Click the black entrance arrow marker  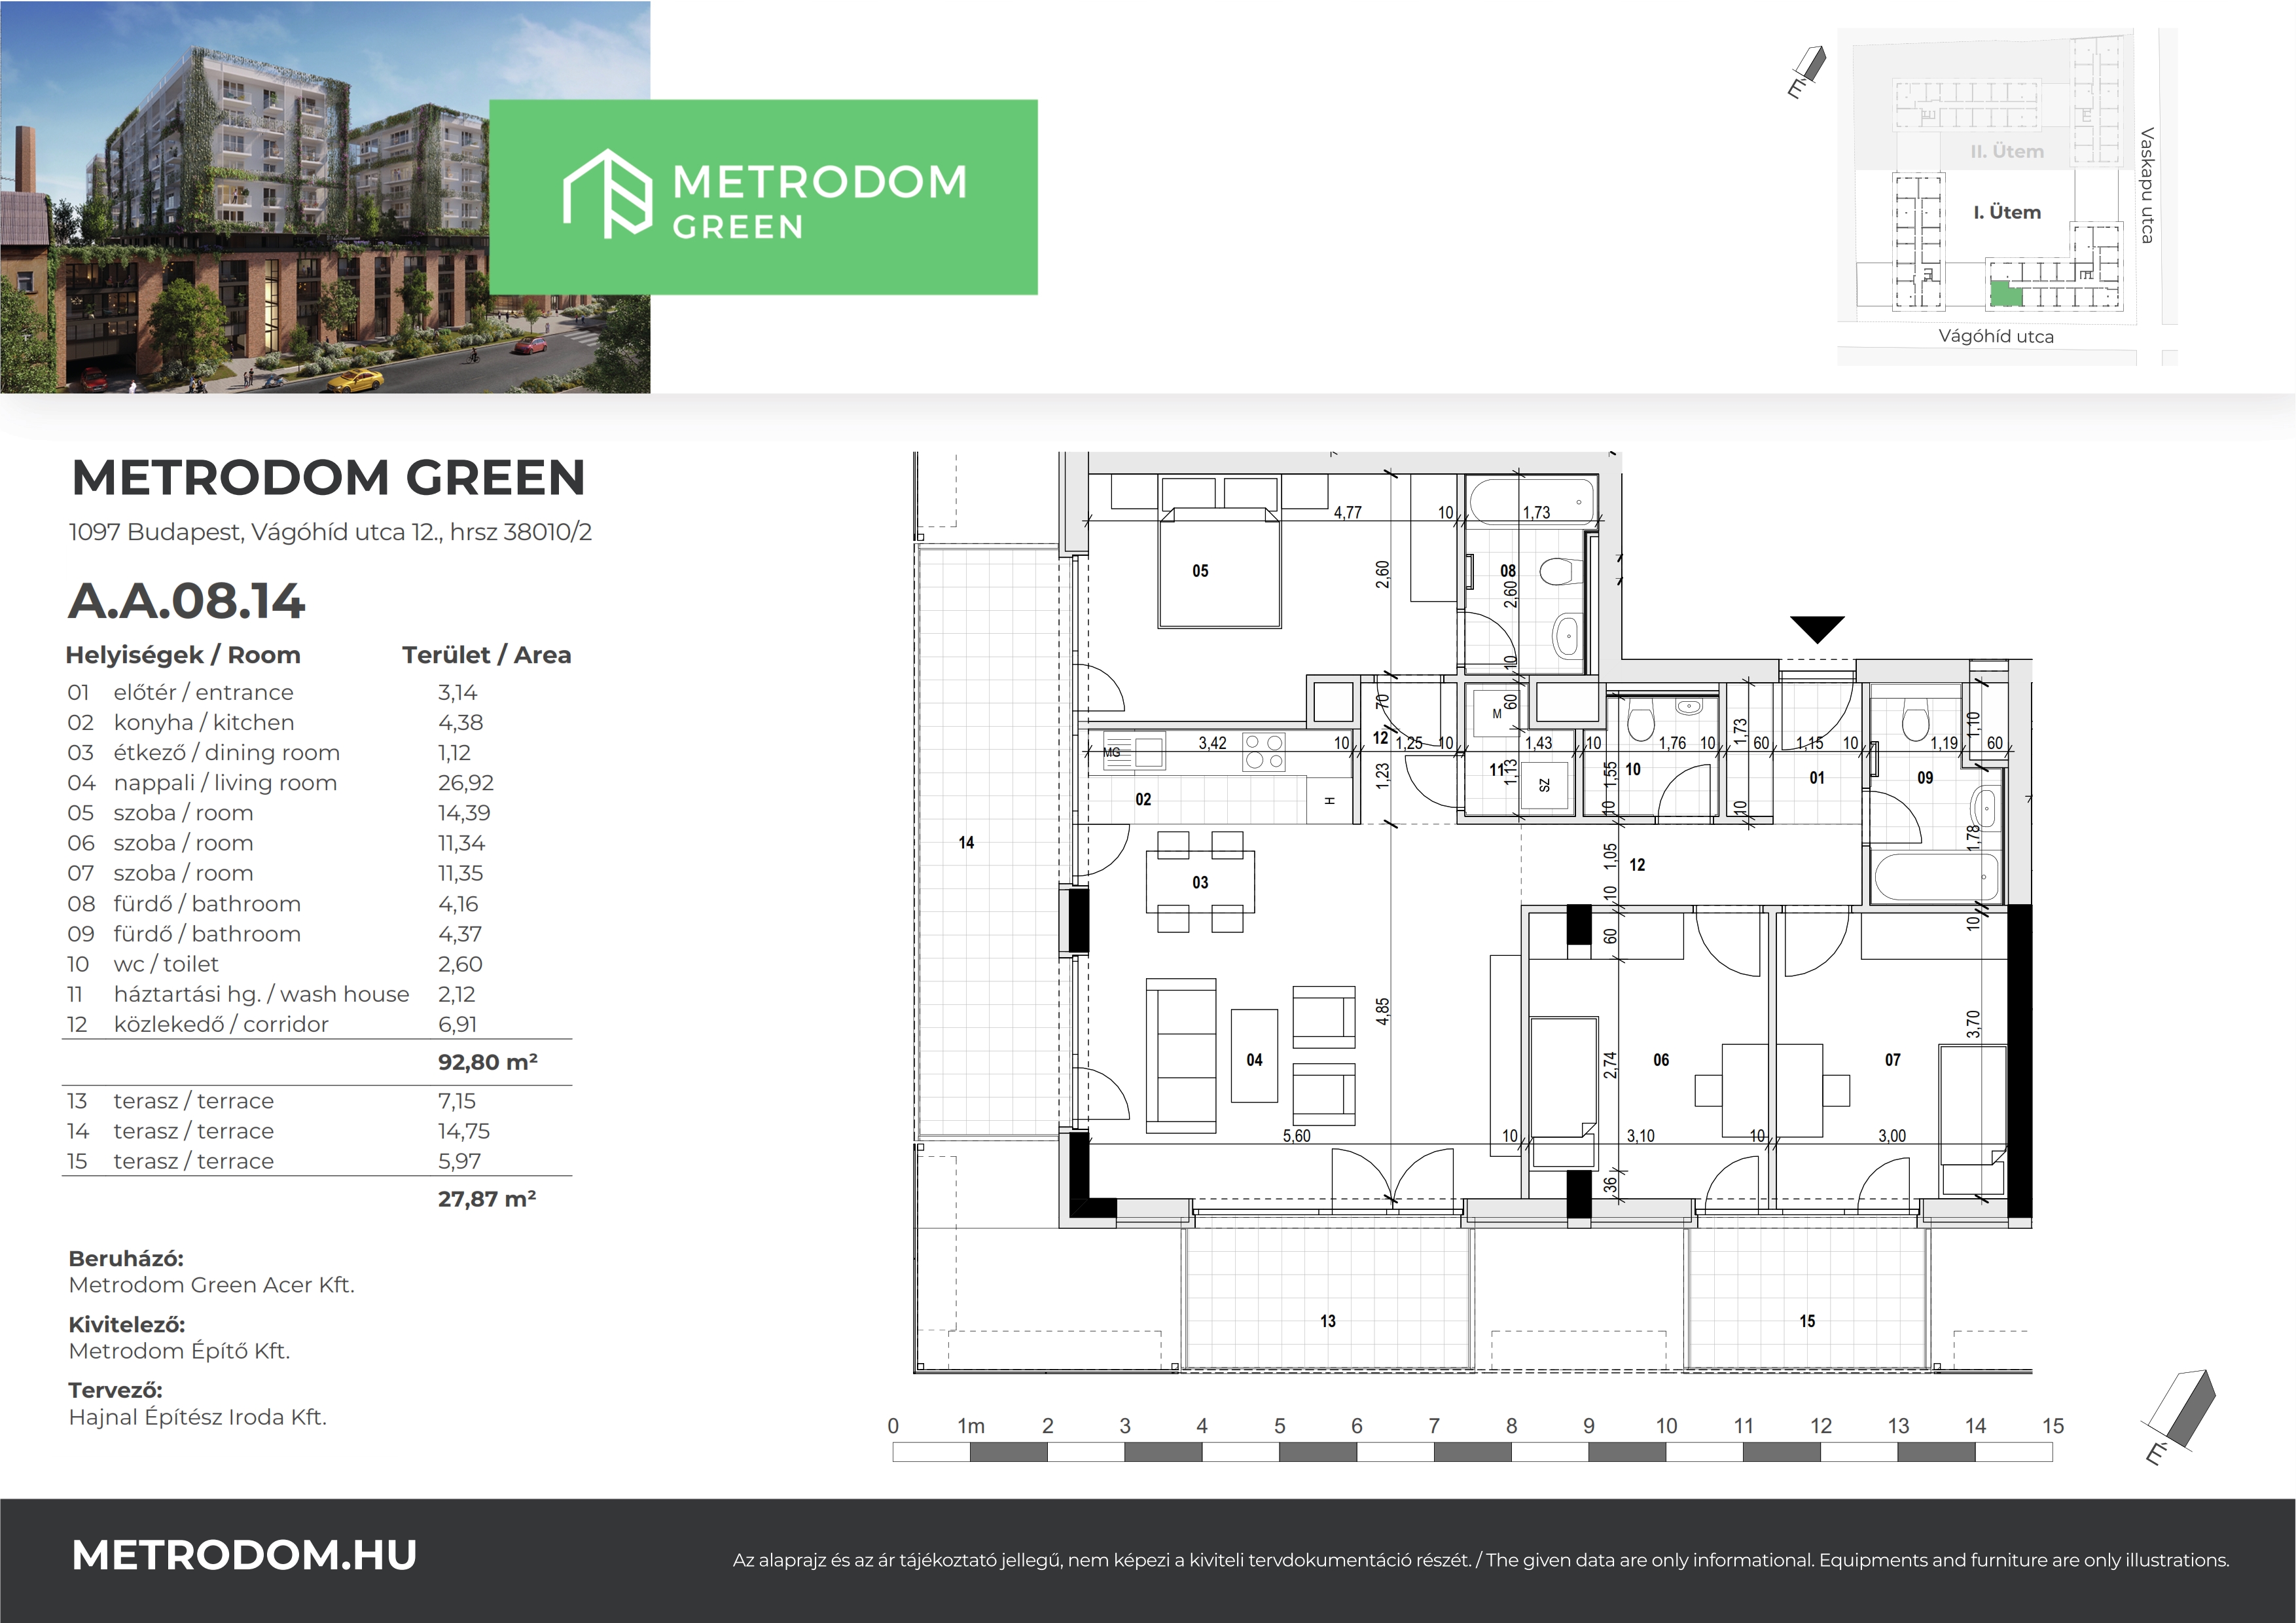(1817, 629)
